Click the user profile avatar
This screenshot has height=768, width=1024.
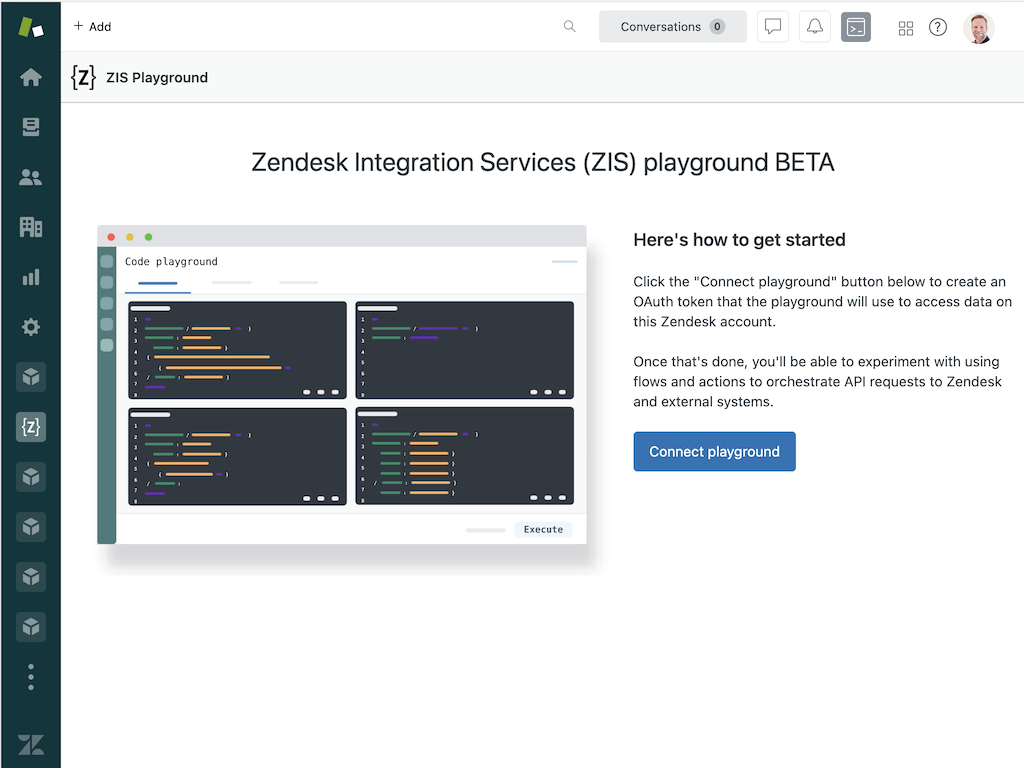click(978, 28)
